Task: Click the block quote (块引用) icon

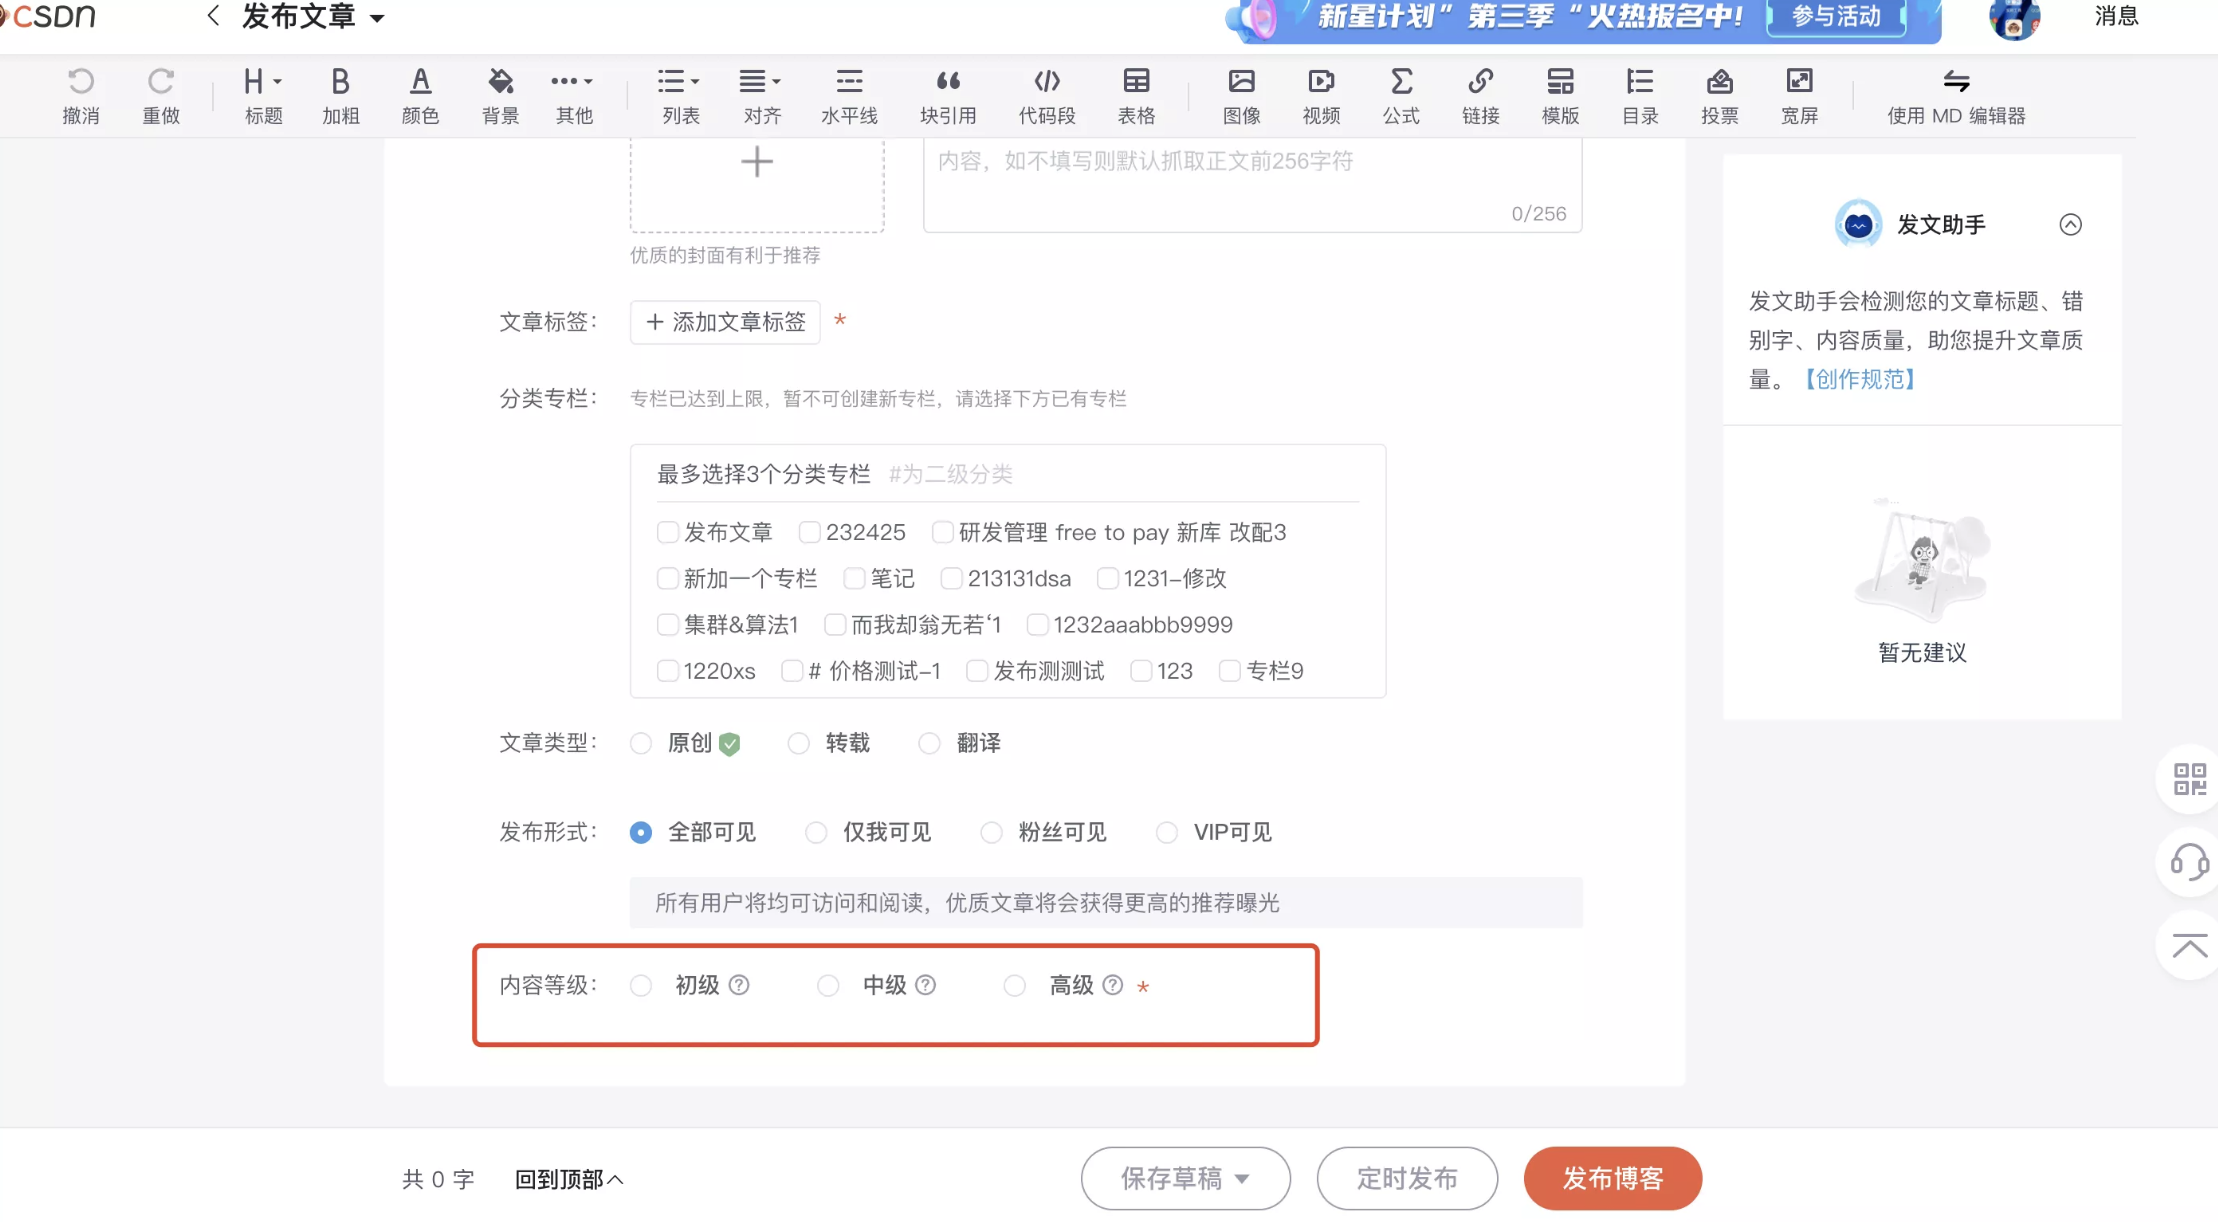Action: pyautogui.click(x=948, y=95)
